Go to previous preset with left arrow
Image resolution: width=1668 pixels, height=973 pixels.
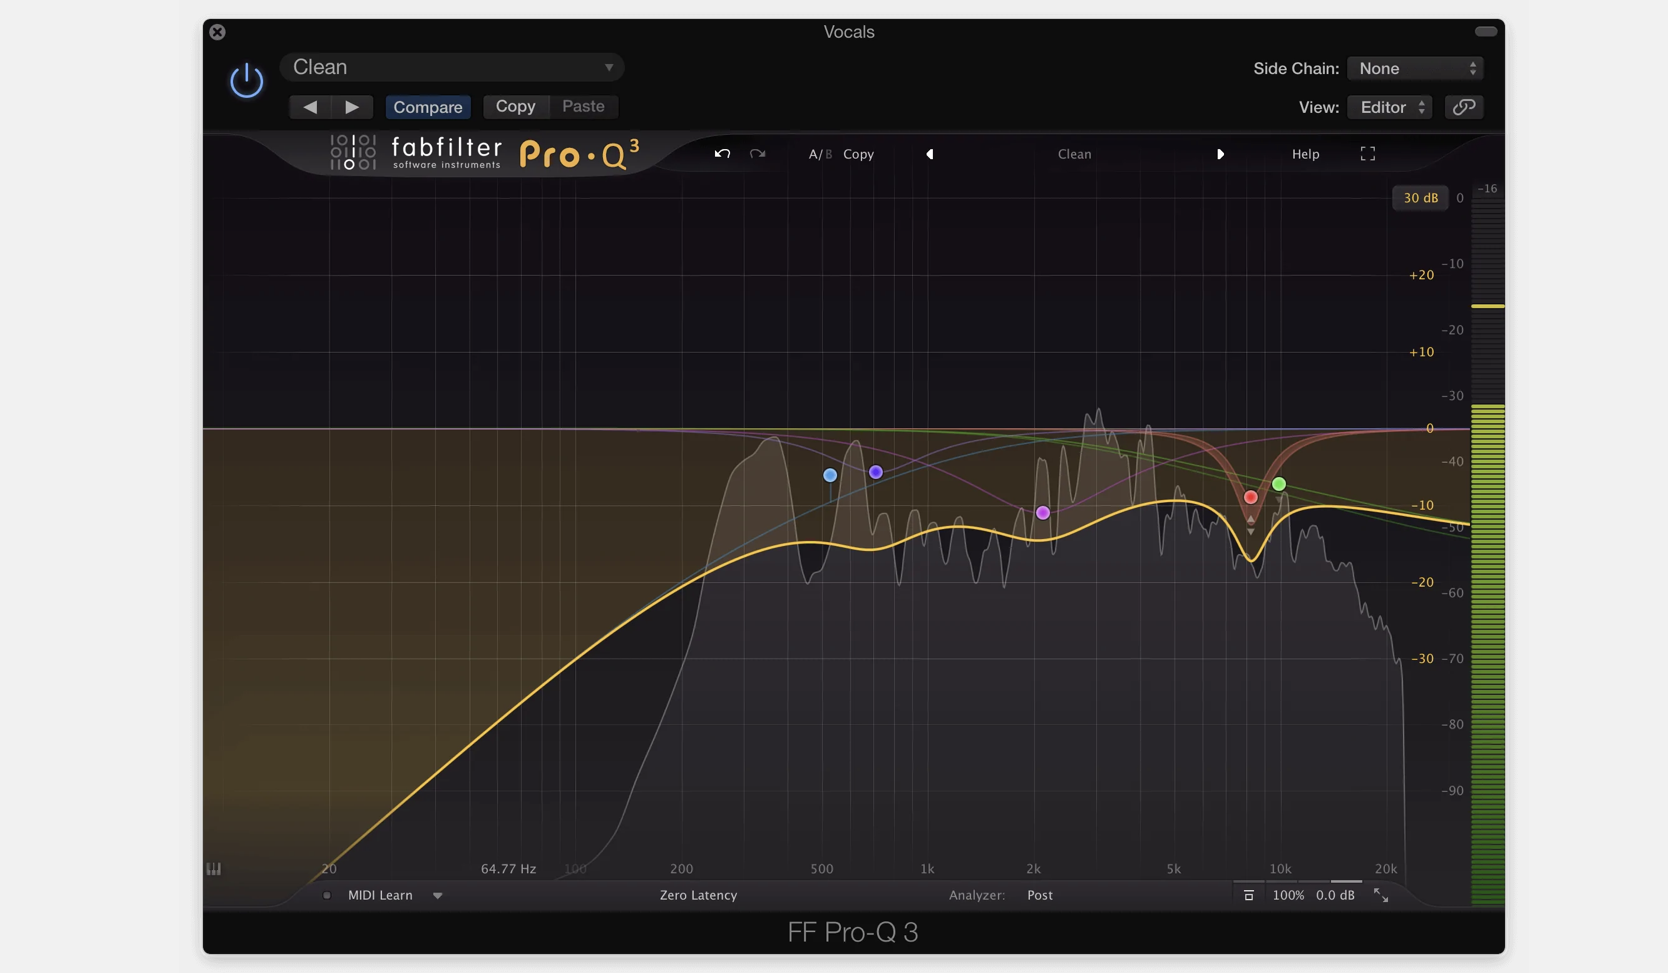[310, 106]
